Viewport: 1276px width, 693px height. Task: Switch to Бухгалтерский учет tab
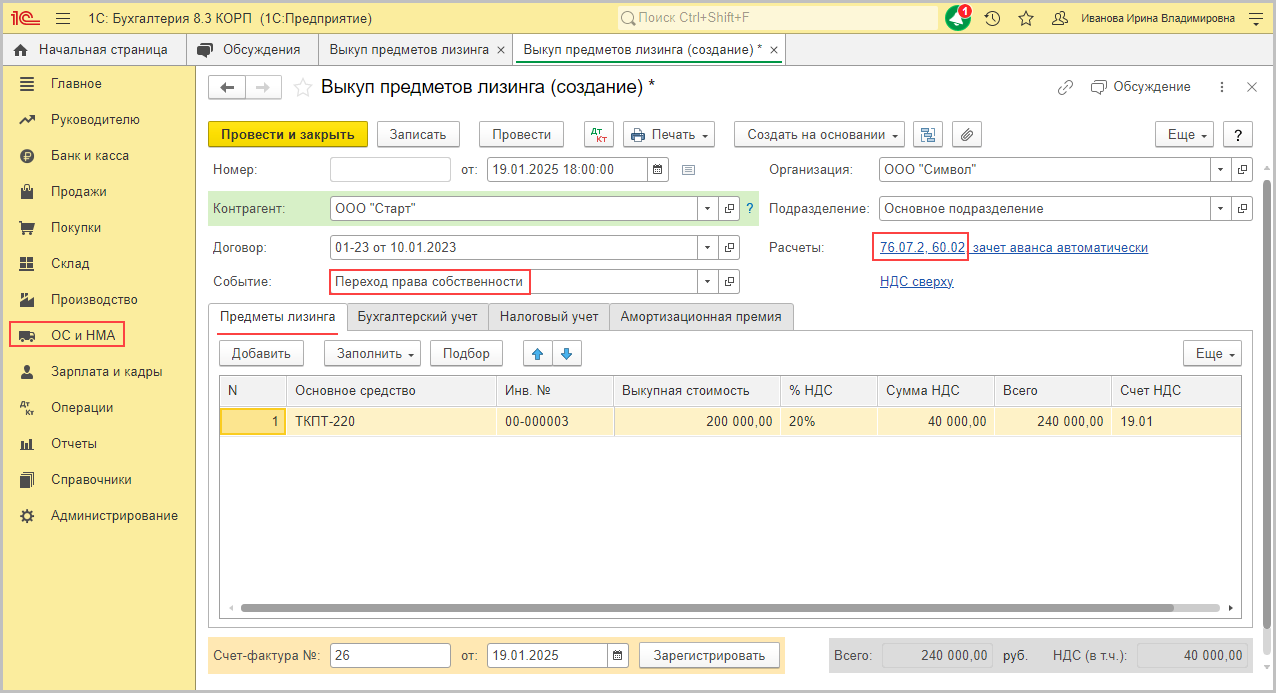click(418, 316)
